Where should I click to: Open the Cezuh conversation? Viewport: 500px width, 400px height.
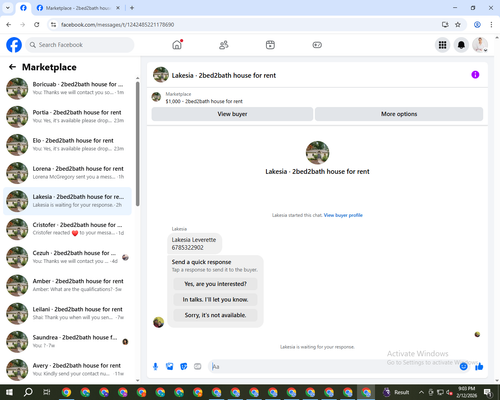click(68, 257)
